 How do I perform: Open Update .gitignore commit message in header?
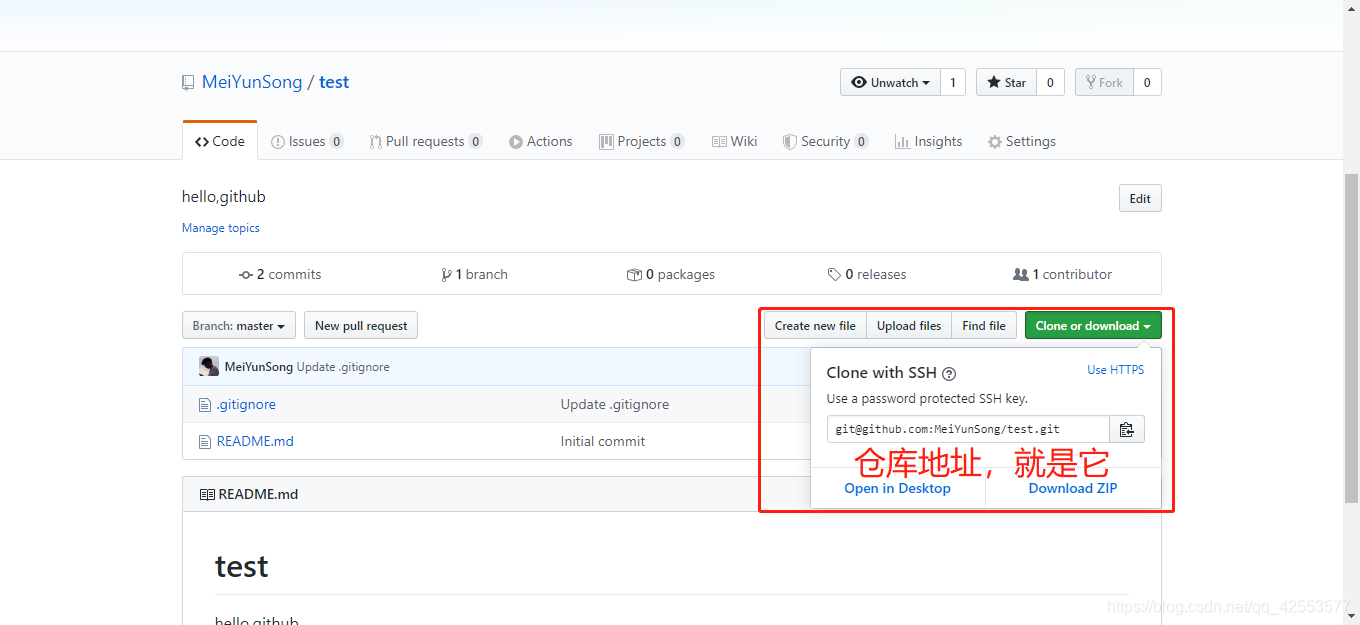click(x=343, y=367)
